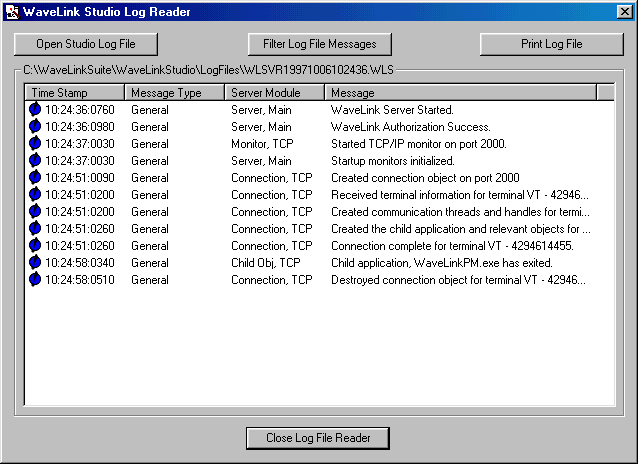Close the Log File Reader
The width and height of the screenshot is (638, 464).
click(x=318, y=438)
